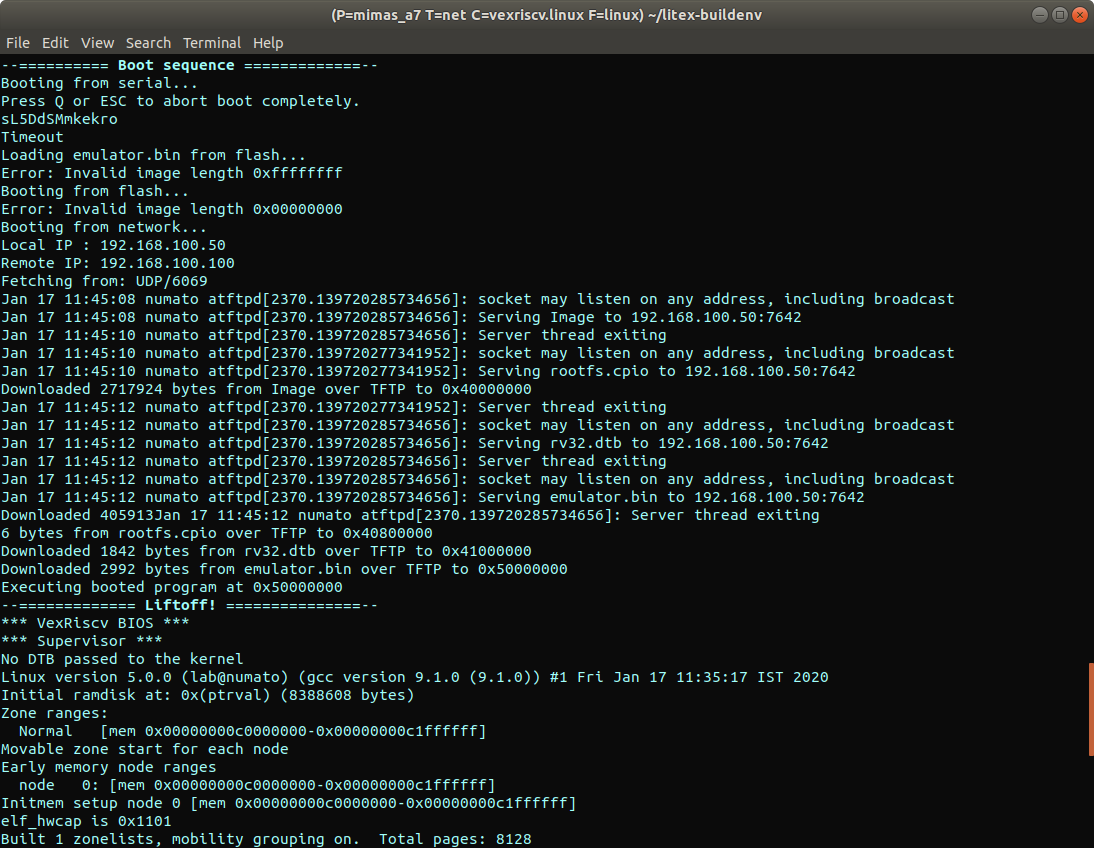Click the 'Liftoff!' banner line
This screenshot has height=848, width=1094.
pyautogui.click(x=189, y=605)
